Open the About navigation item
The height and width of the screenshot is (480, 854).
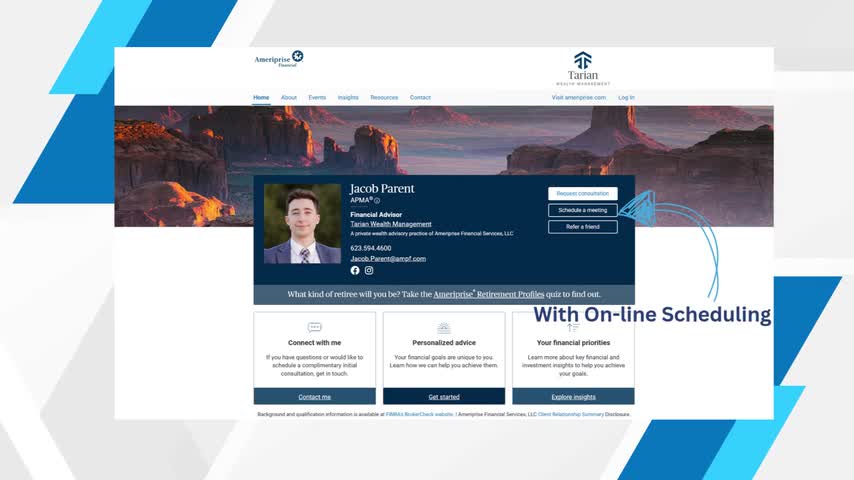[x=289, y=98]
